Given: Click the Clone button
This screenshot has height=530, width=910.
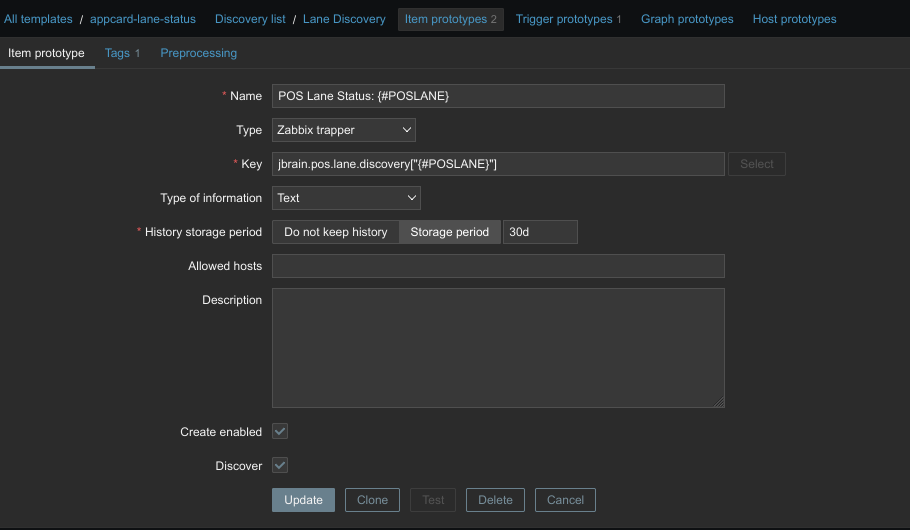Looking at the screenshot, I should 373,500.
